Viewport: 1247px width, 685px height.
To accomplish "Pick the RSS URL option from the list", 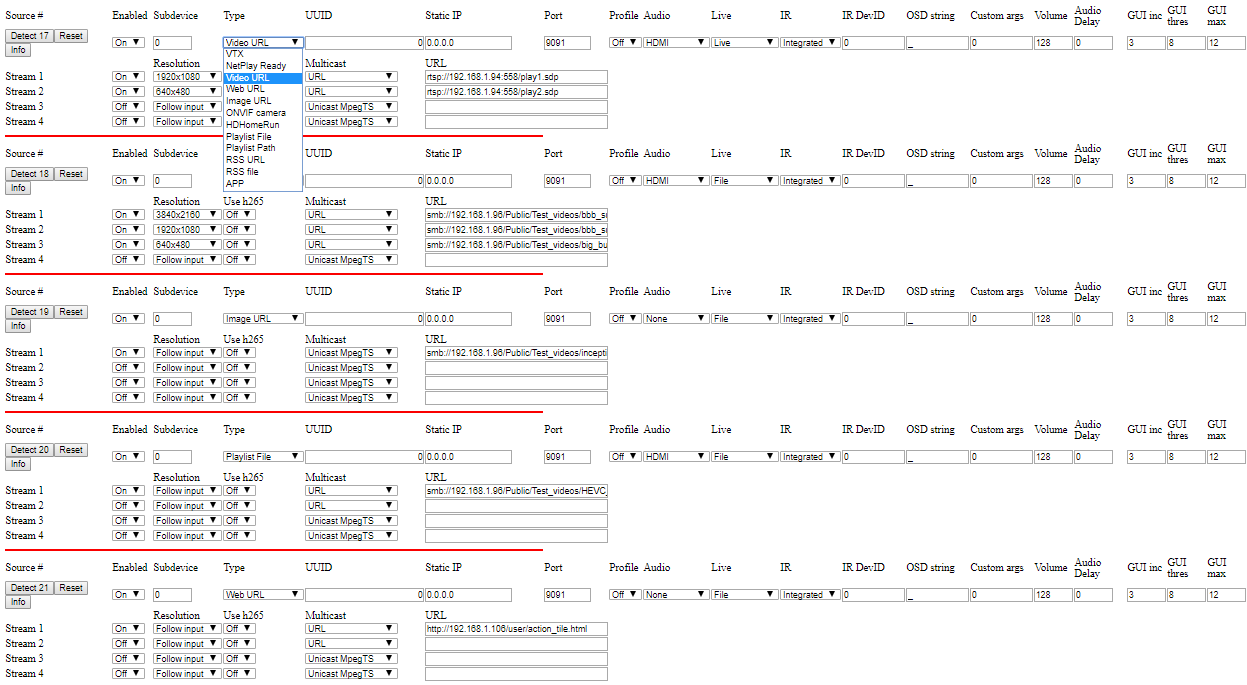I will click(245, 160).
